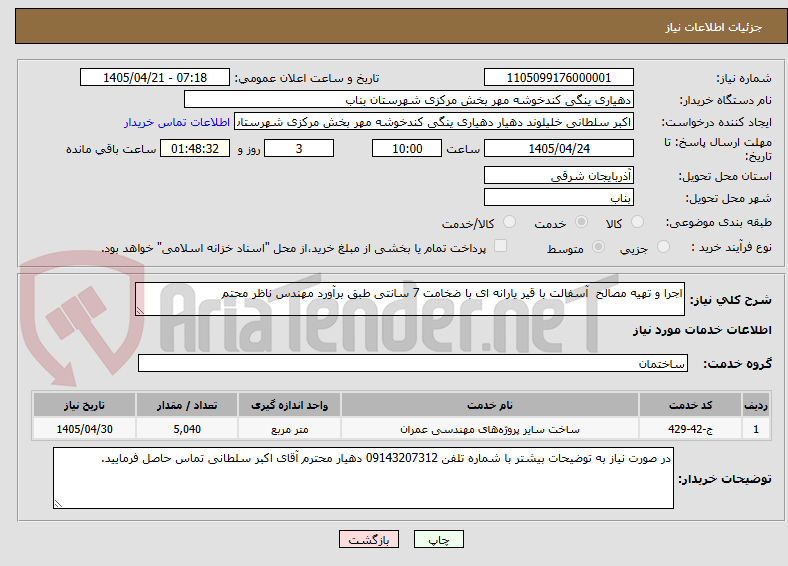The image size is (788, 566).
Task: Click the resize handle of description text area
Action: pos(140,311)
